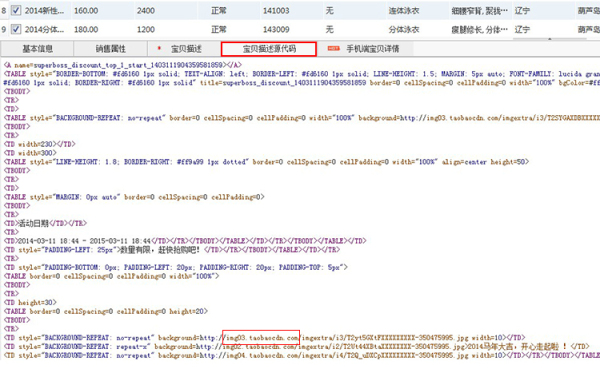Screen dimensions: 600x373
Task: Place cursor on the superboss_discount_top_1_start anchor line
Action: coord(122,65)
